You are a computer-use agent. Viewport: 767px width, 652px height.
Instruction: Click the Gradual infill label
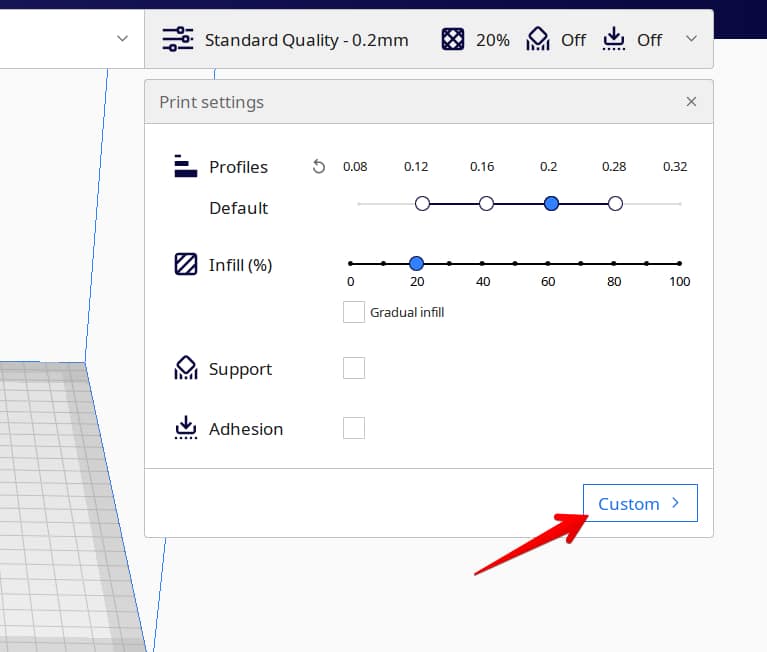pyautogui.click(x=407, y=312)
